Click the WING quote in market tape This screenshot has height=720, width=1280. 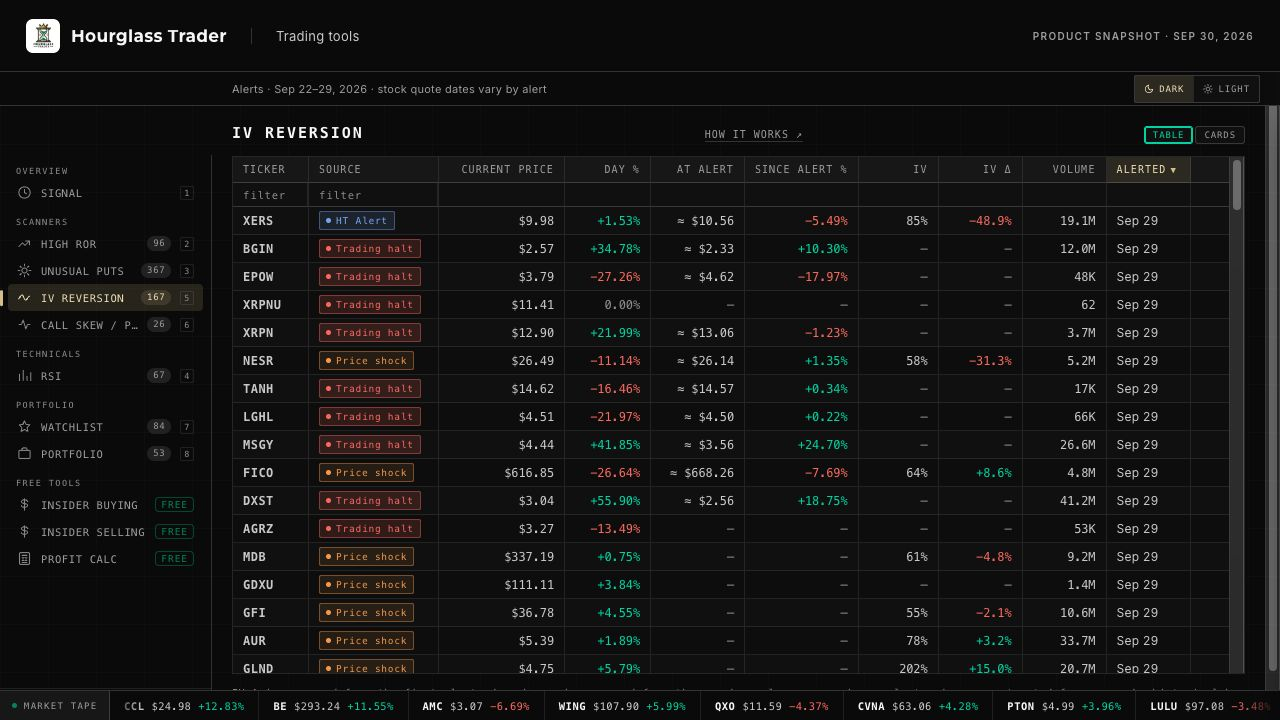[622, 706]
